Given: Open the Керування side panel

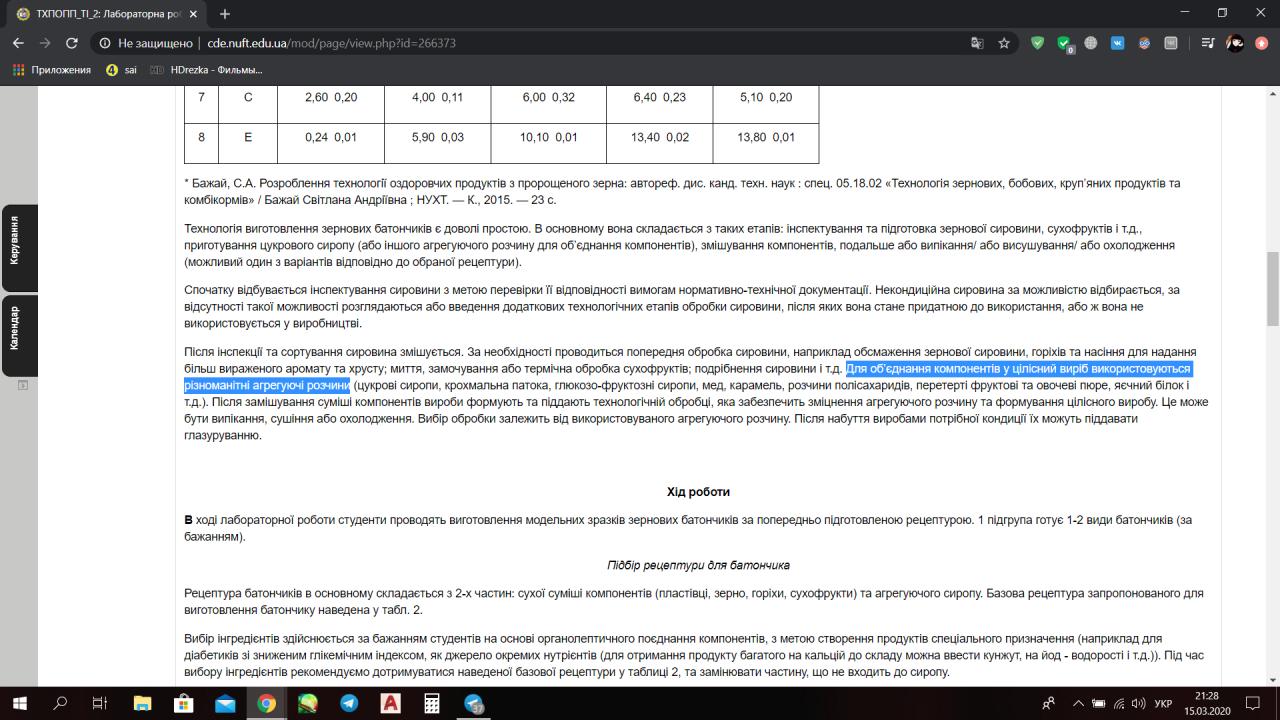Looking at the screenshot, I should [15, 240].
